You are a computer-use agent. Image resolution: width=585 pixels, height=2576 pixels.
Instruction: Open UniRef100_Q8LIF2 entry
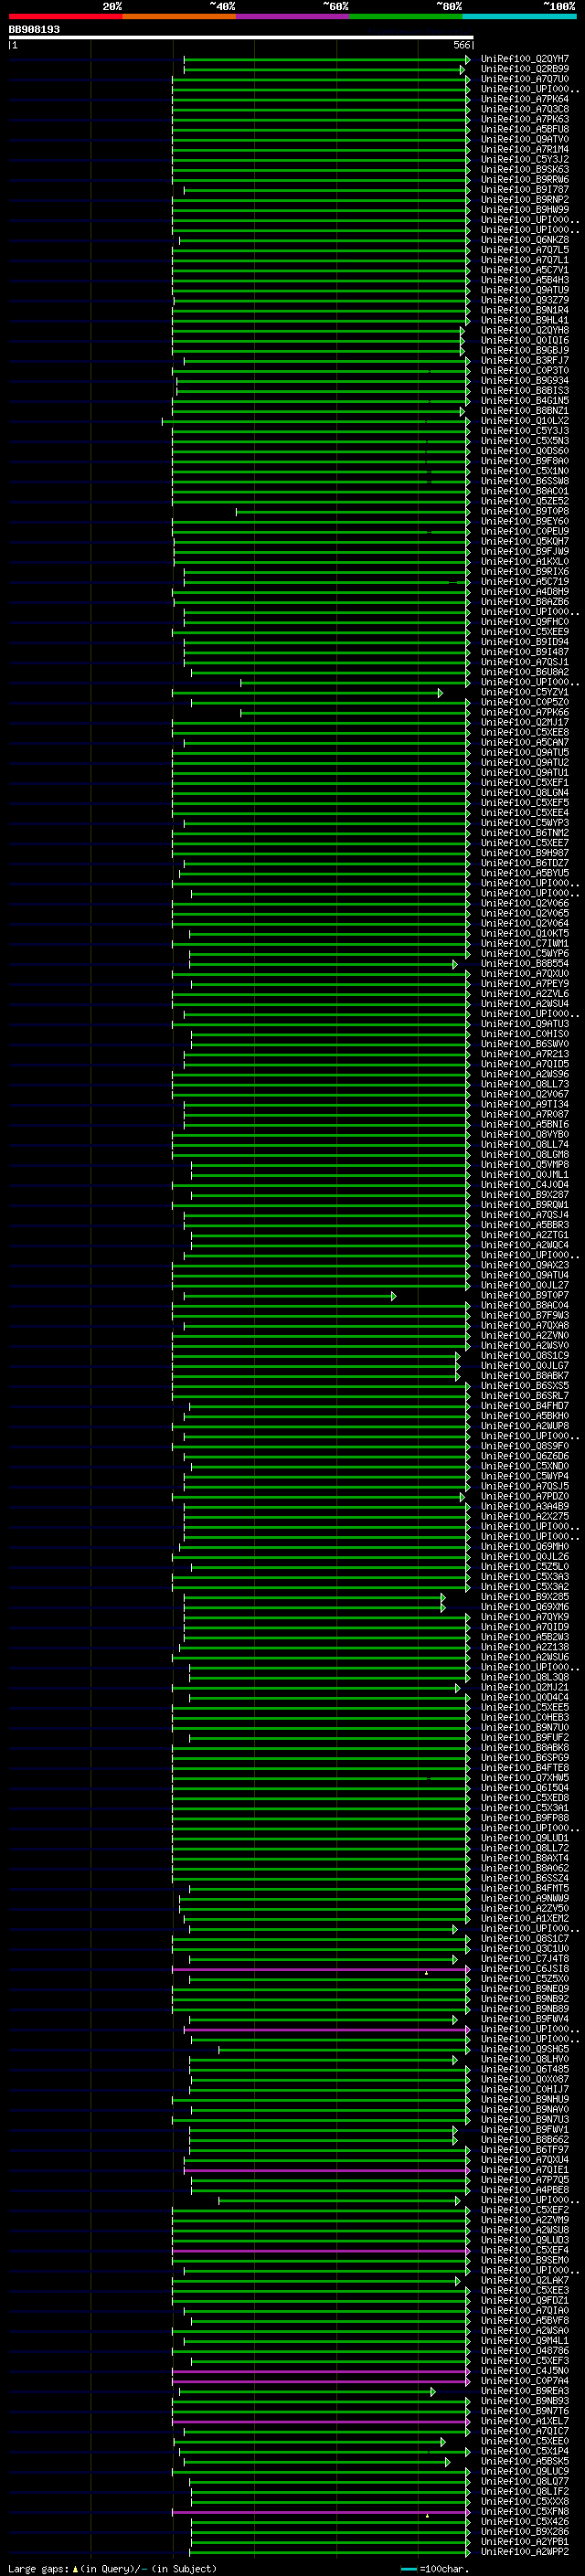pos(525,2491)
